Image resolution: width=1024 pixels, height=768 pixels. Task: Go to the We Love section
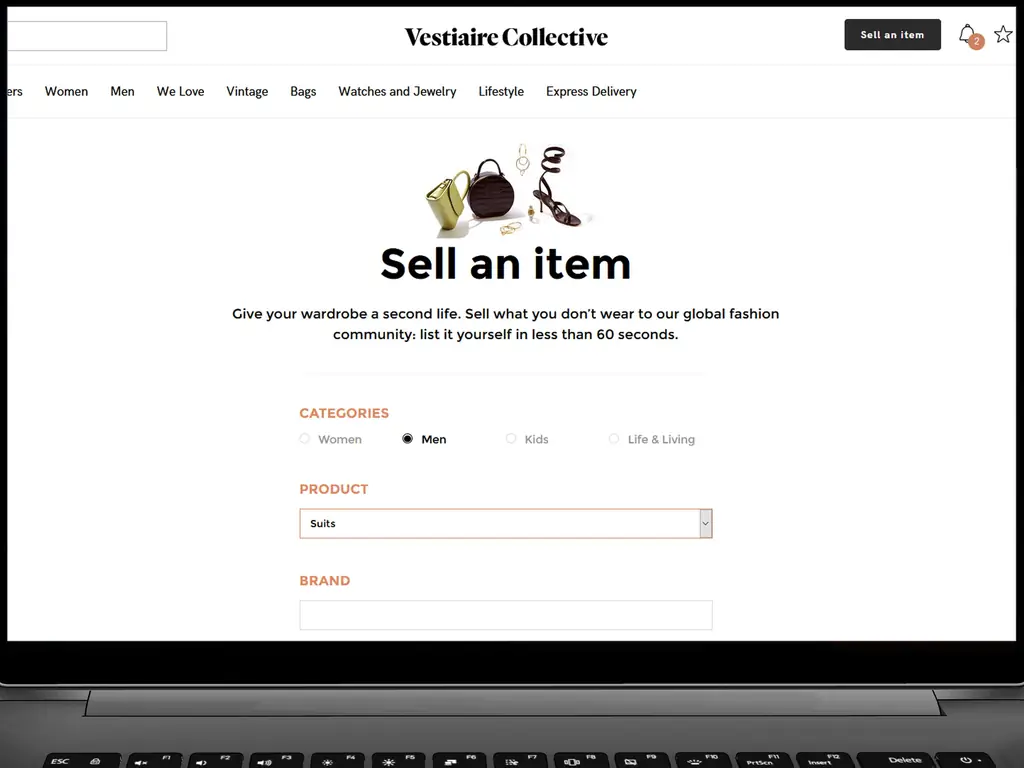(x=180, y=91)
